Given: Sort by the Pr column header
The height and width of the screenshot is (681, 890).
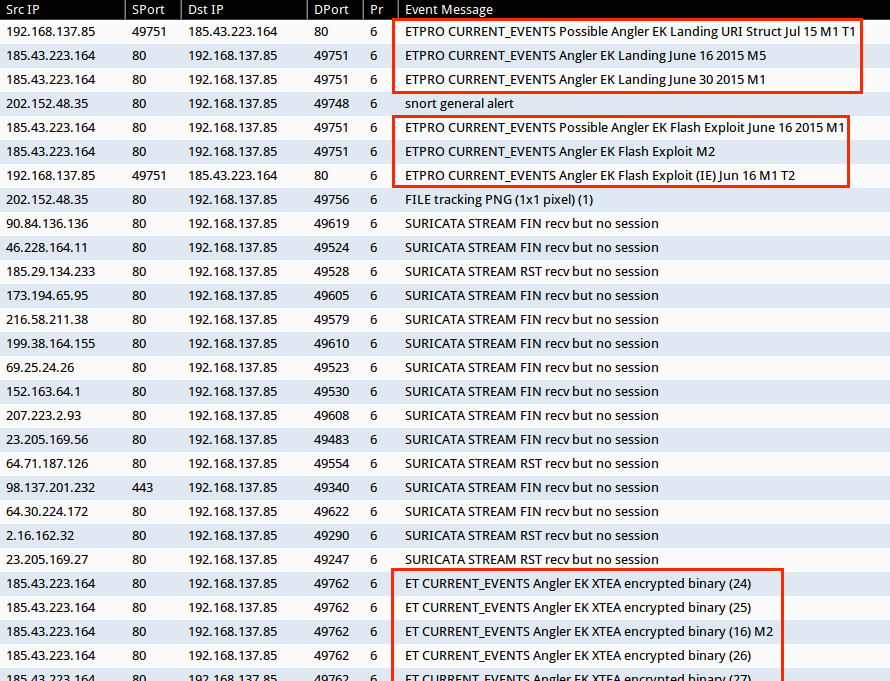Looking at the screenshot, I should (x=380, y=10).
